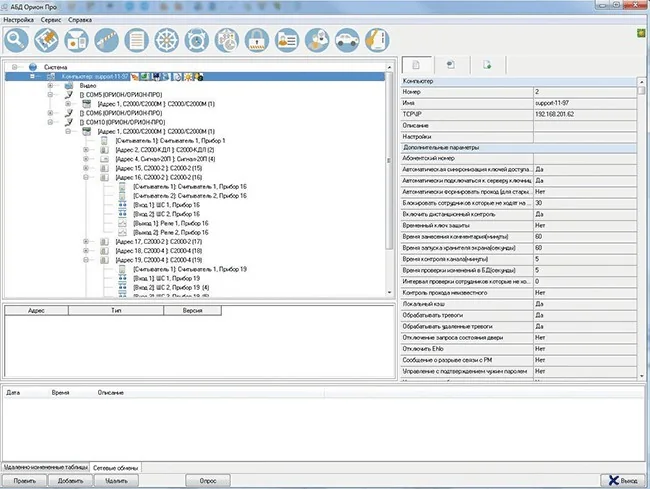Switch to the Сетевые обмены tab
This screenshot has width=650, height=489.
[116, 467]
